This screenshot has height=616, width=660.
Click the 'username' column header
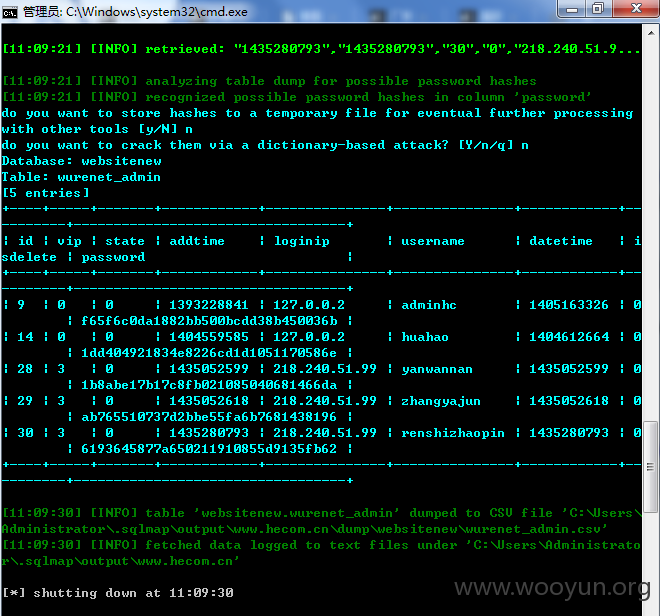click(433, 241)
